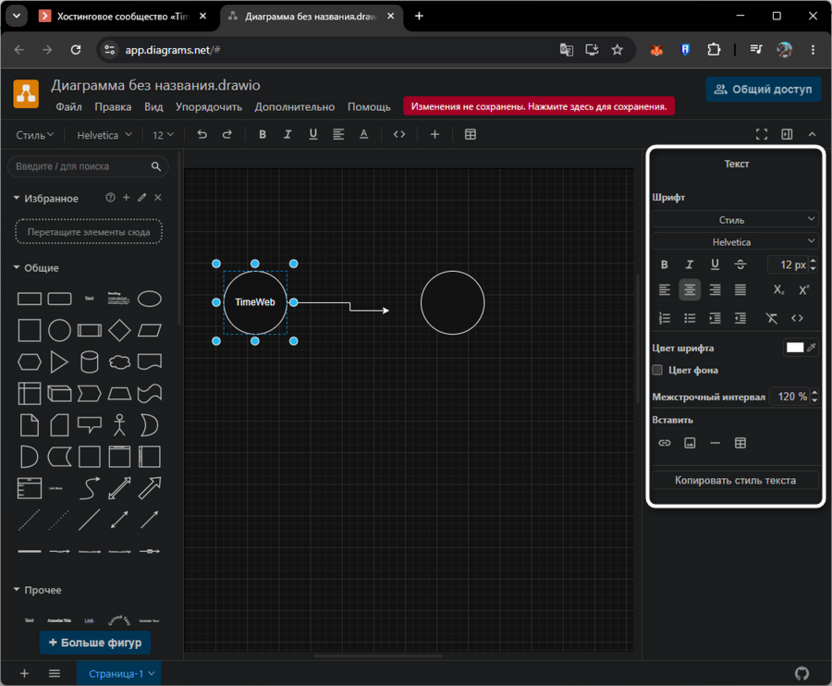Toggle bold in the top toolbar
Viewport: 832px width, 686px height.
[262, 135]
